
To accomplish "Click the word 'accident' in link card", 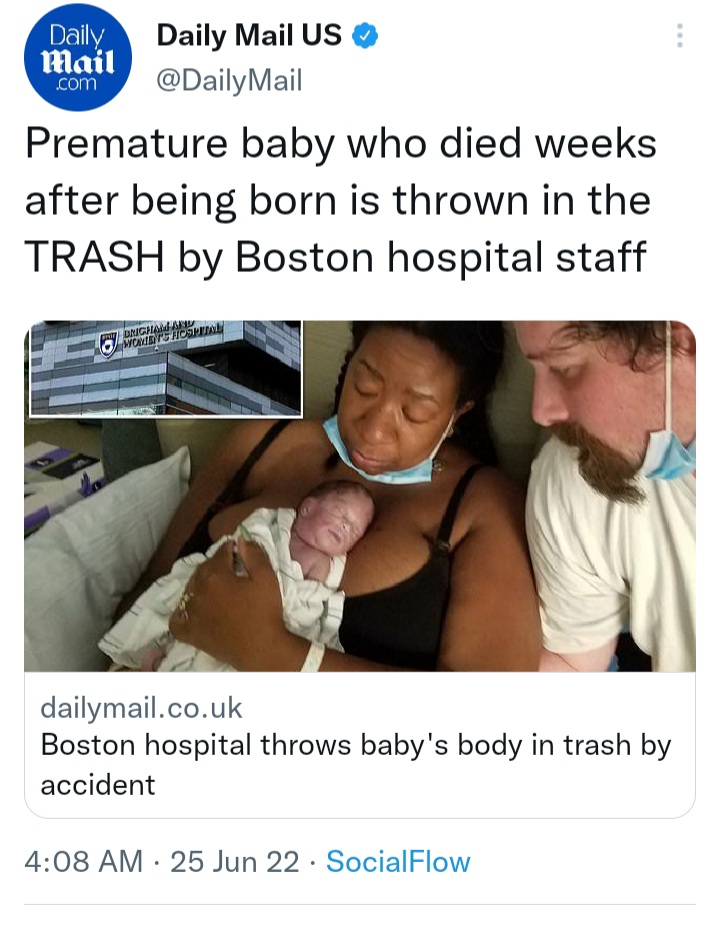I will pyautogui.click(x=98, y=785).
